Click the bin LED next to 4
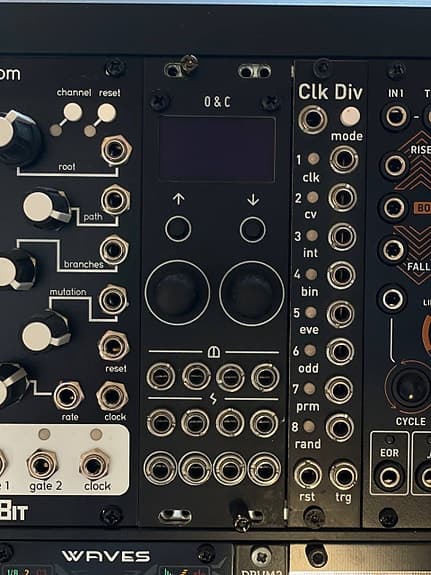Image resolution: width=431 pixels, height=575 pixels. (x=311, y=274)
